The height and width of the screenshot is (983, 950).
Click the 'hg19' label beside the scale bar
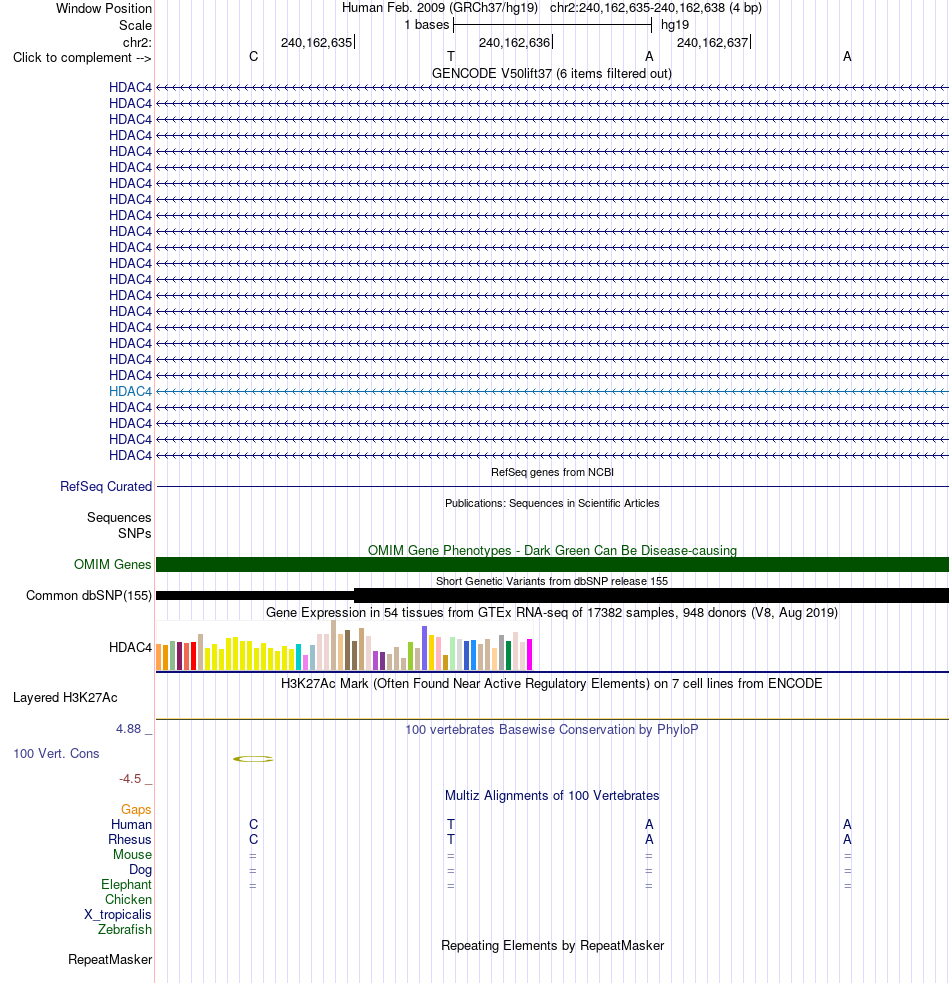point(675,25)
